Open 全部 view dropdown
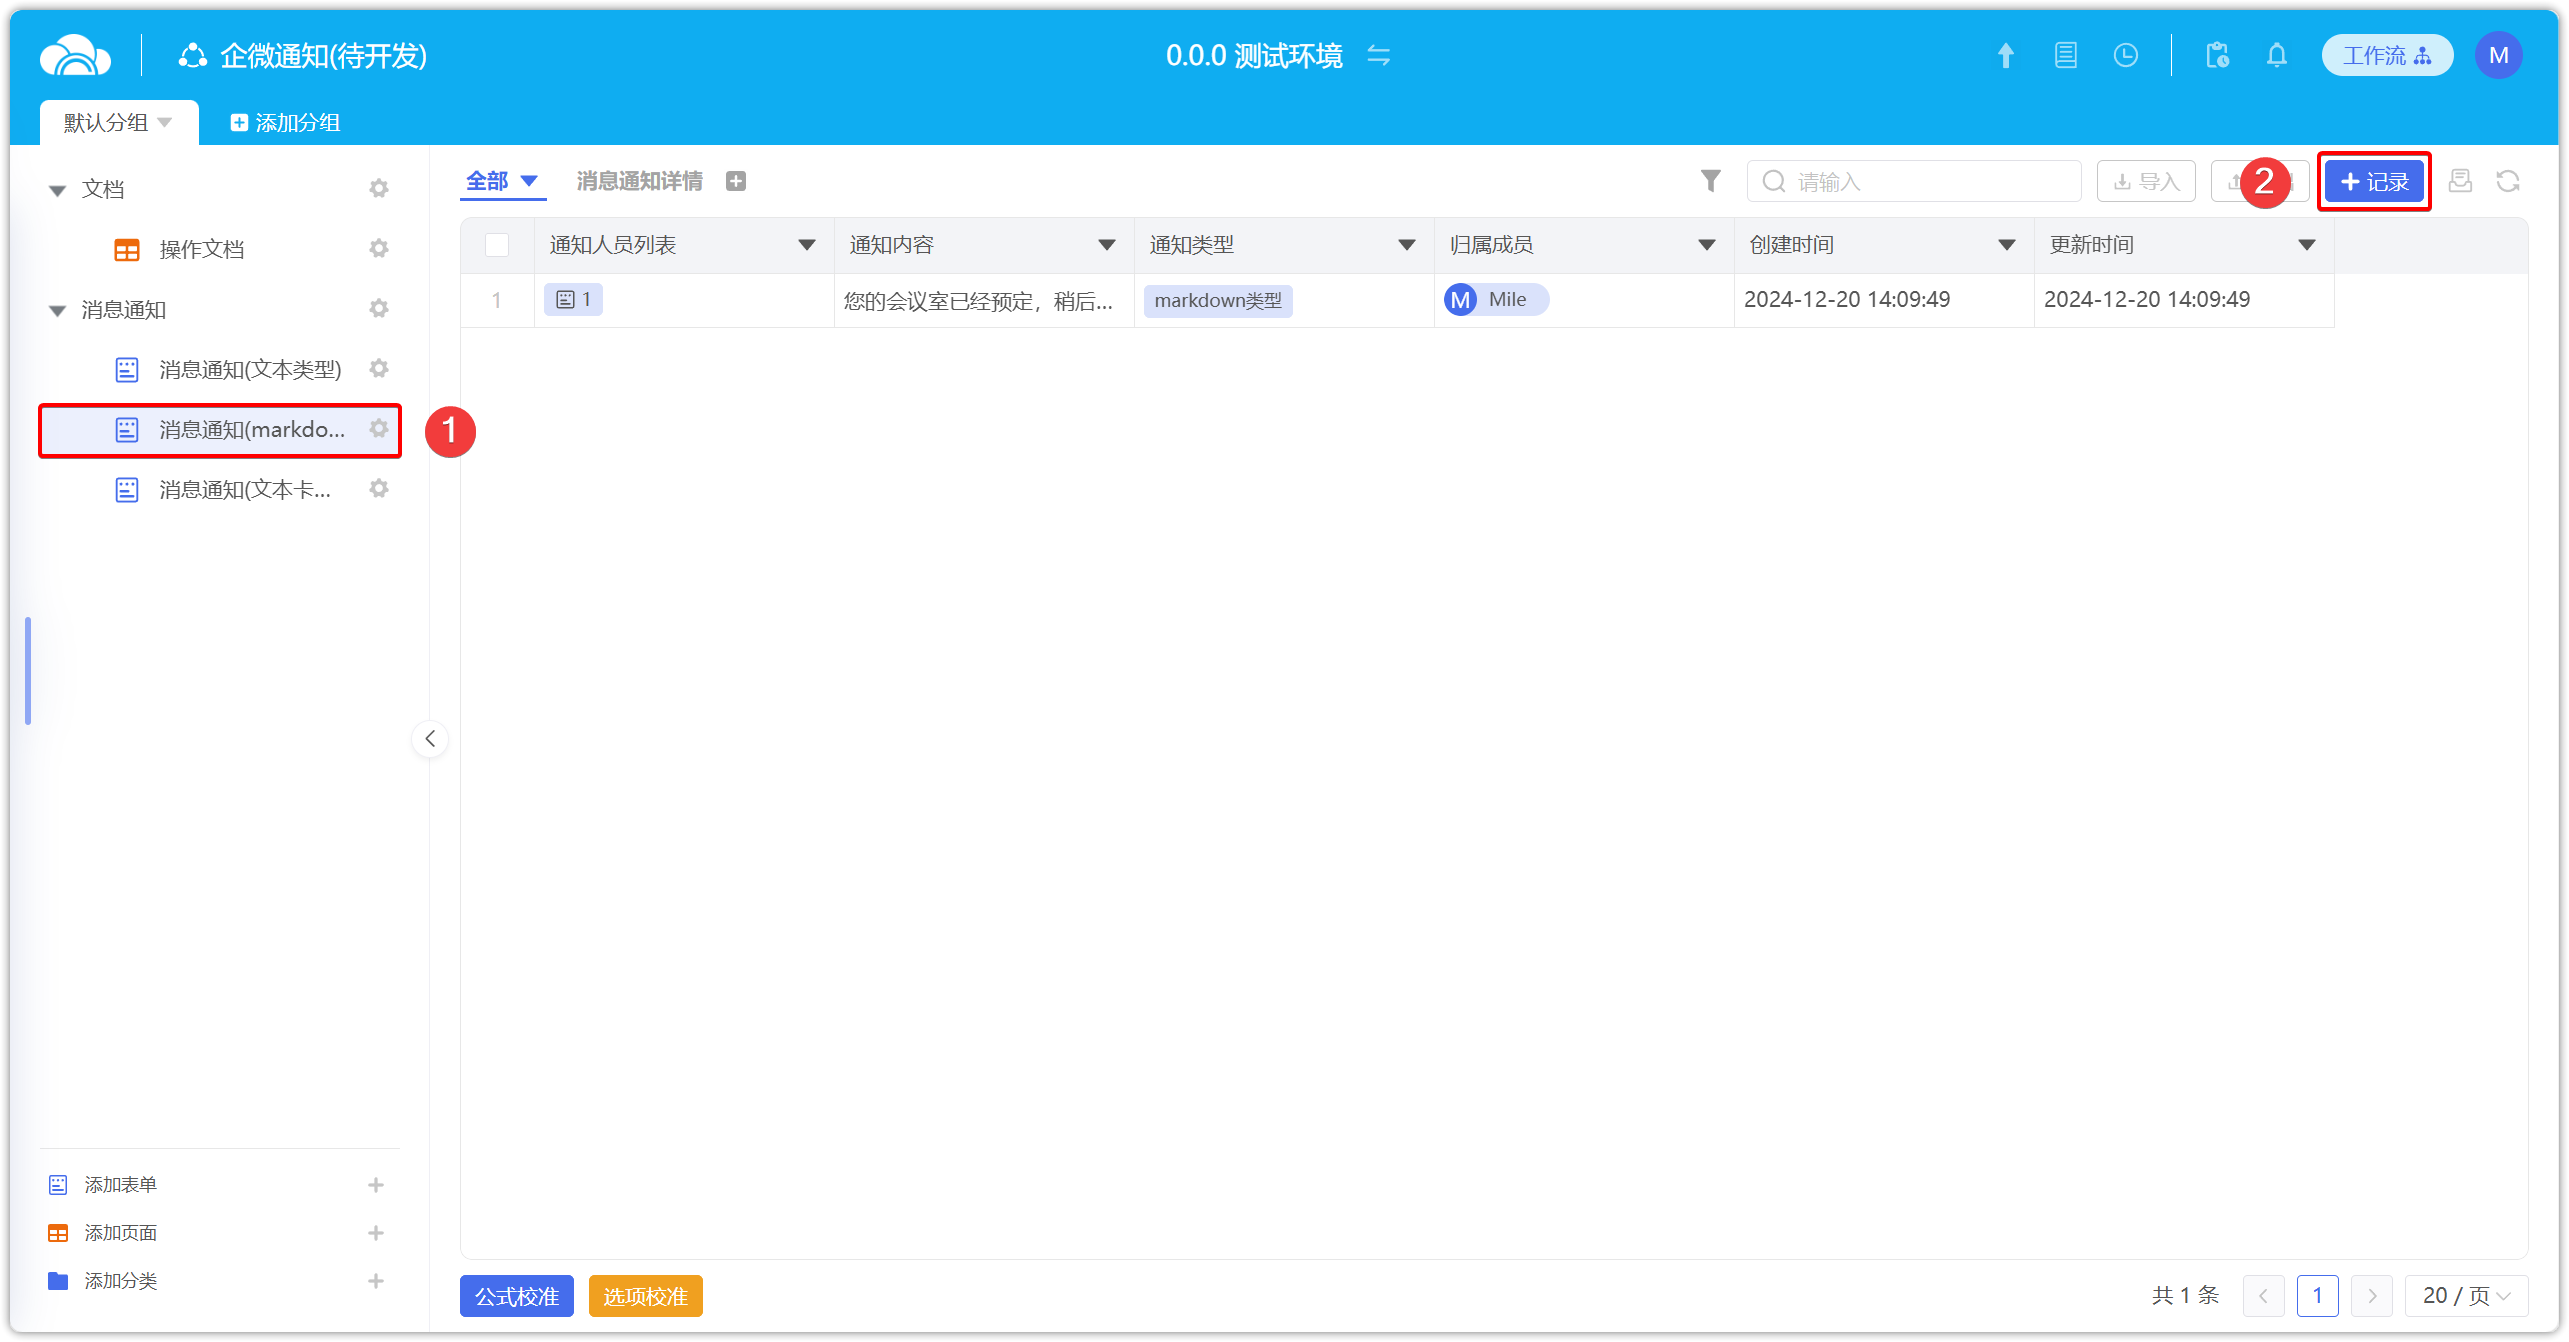The height and width of the screenshot is (1342, 2569). 529,181
